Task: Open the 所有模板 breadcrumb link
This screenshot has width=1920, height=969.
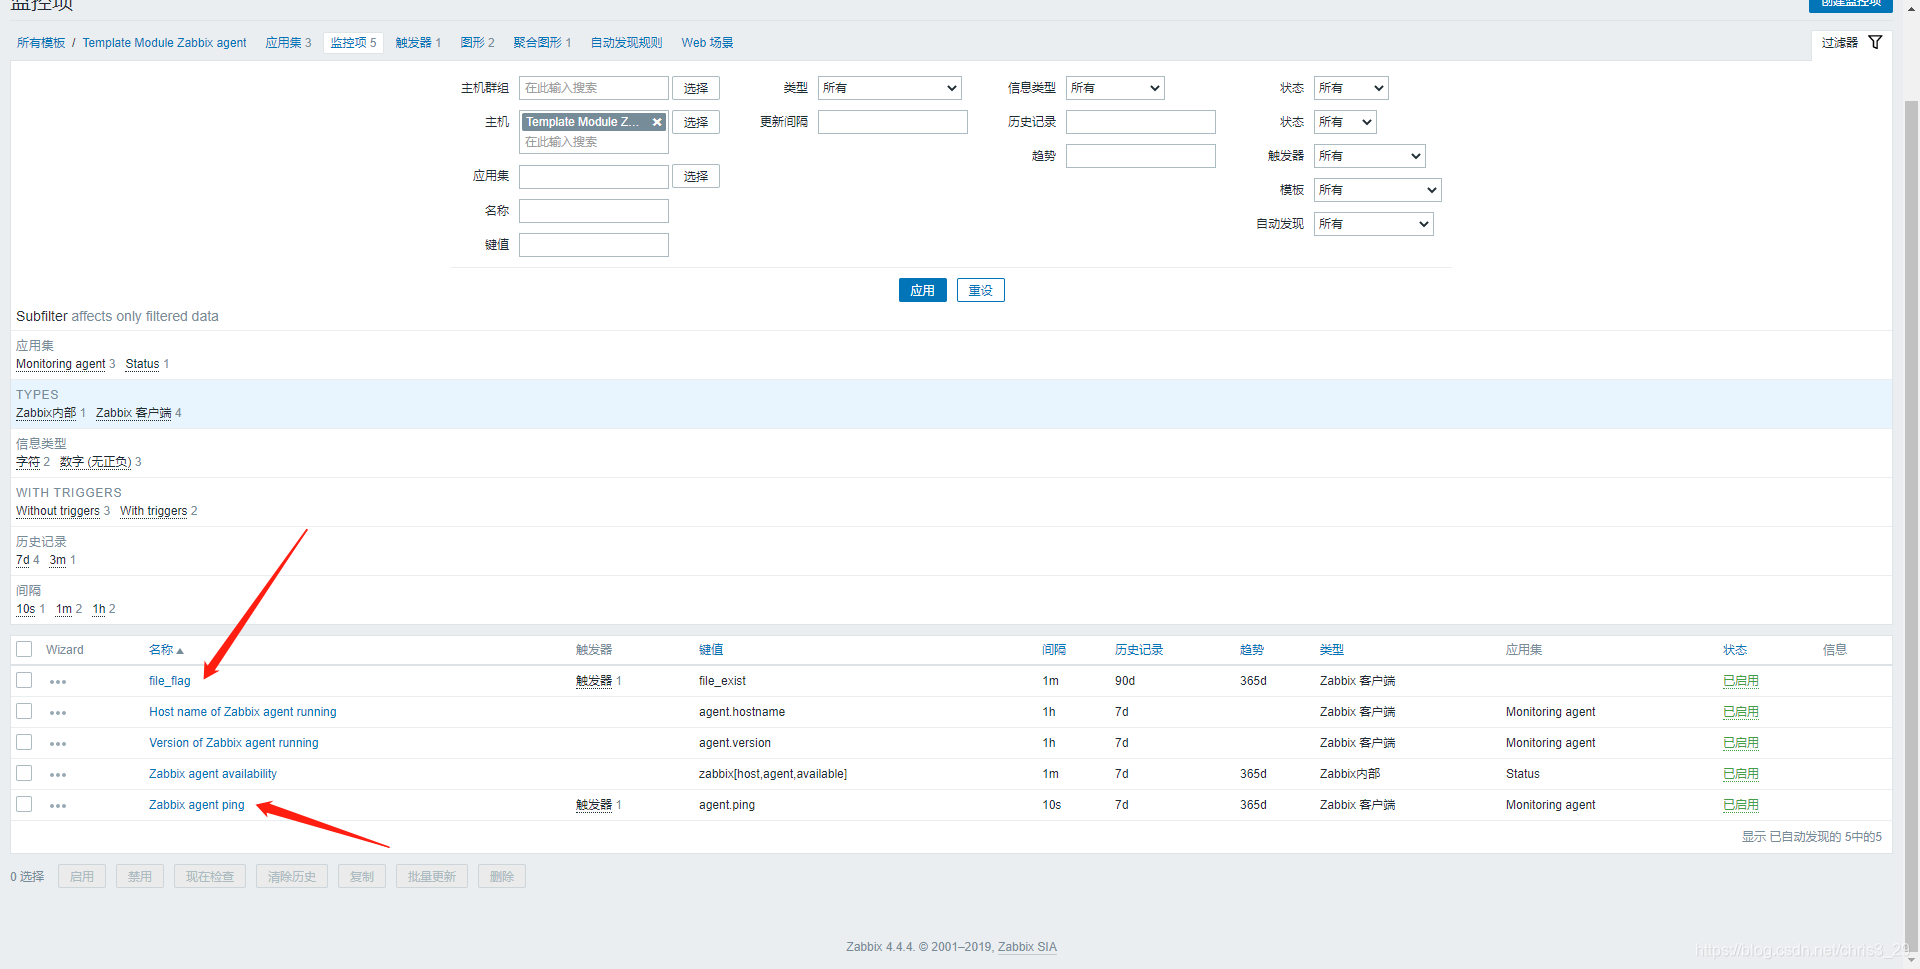Action: pos(41,43)
